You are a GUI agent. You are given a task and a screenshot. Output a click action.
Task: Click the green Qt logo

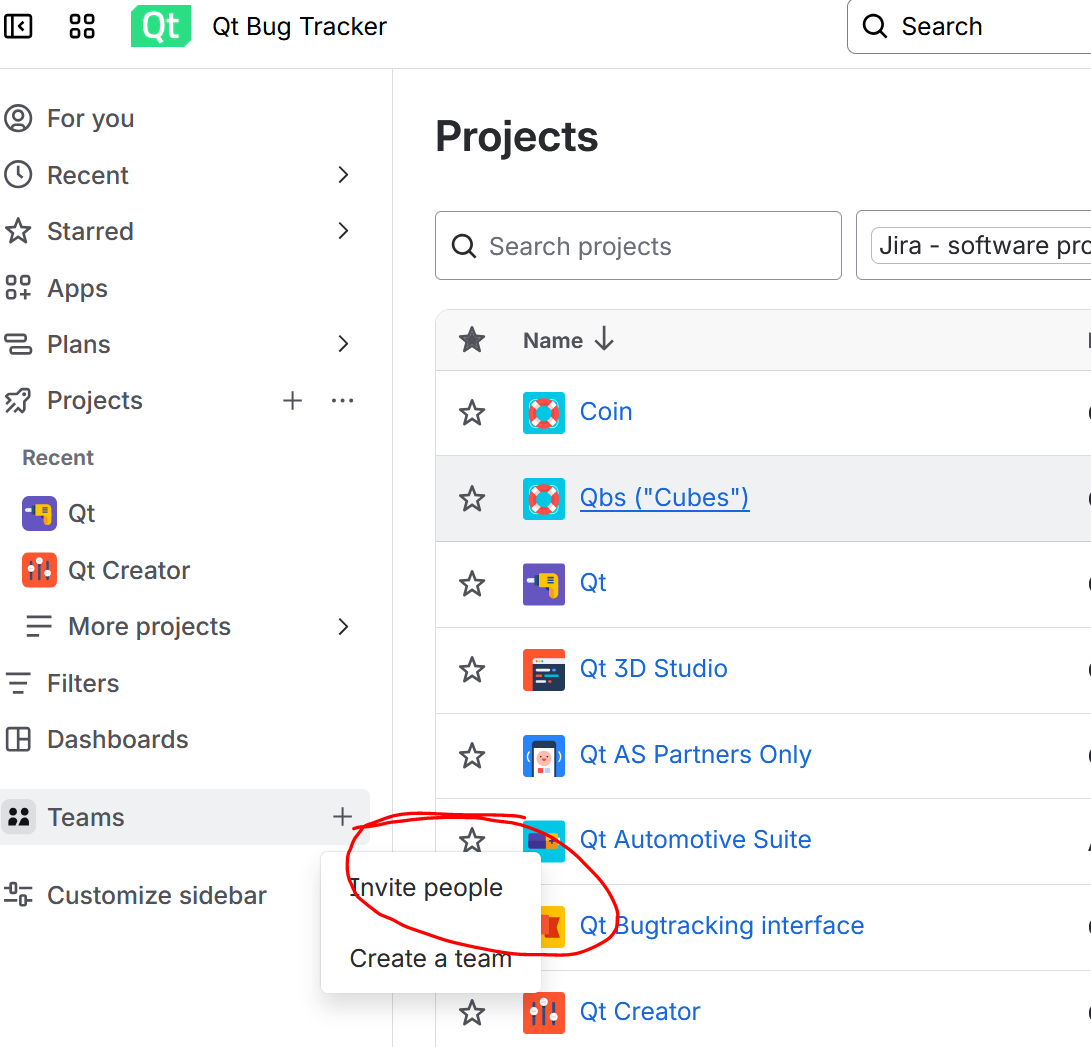[x=161, y=26]
